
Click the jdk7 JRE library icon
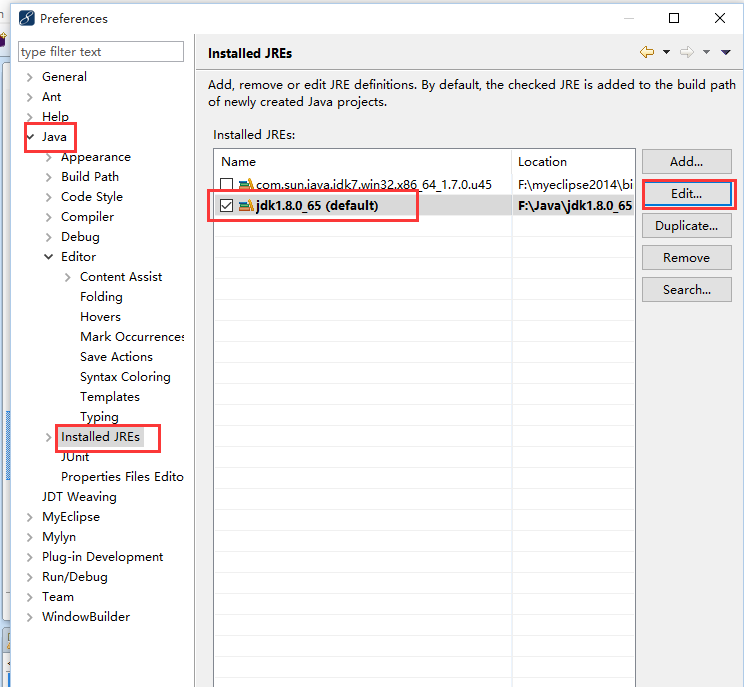[246, 184]
